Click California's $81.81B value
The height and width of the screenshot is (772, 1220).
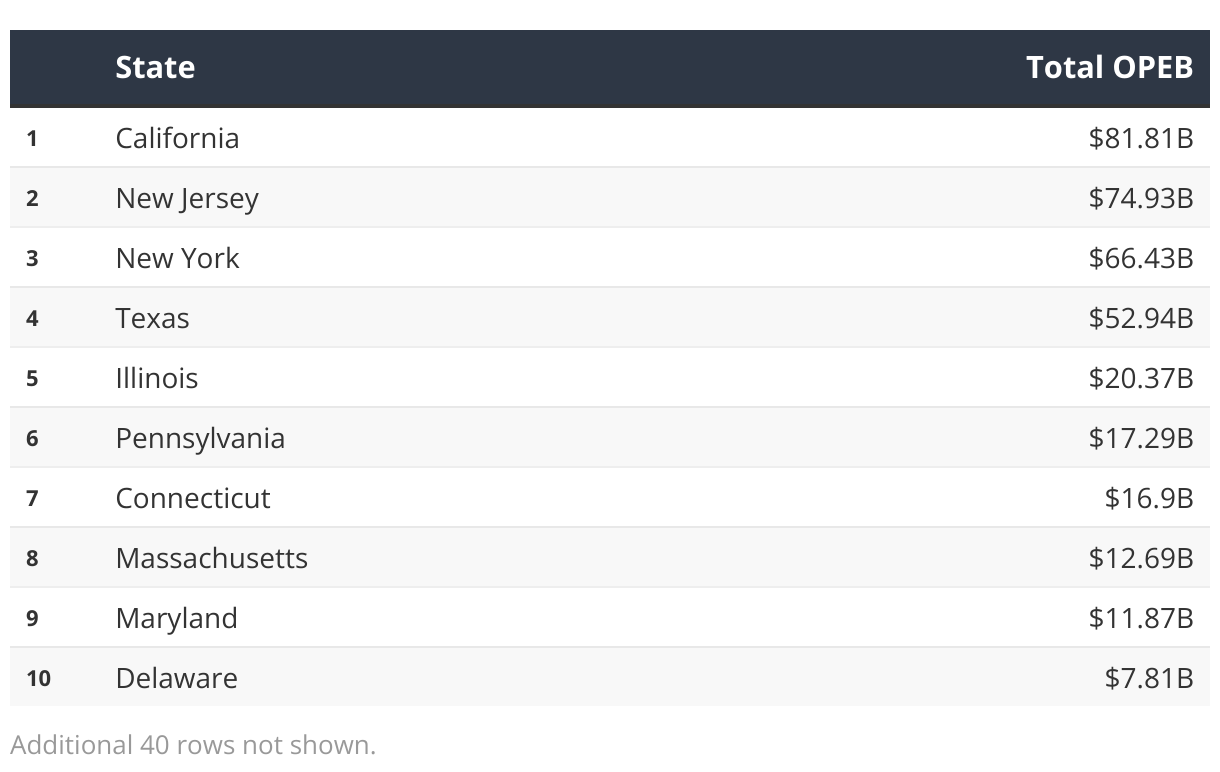coord(1141,137)
